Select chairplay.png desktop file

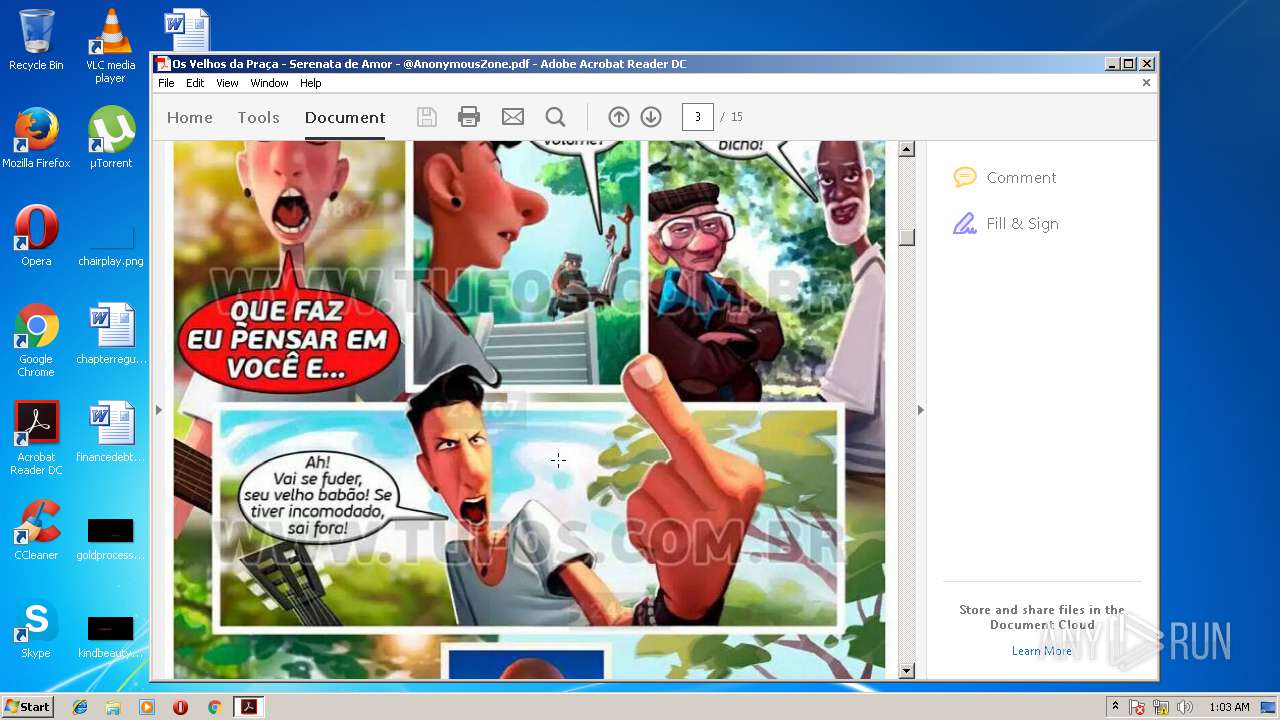click(x=110, y=245)
